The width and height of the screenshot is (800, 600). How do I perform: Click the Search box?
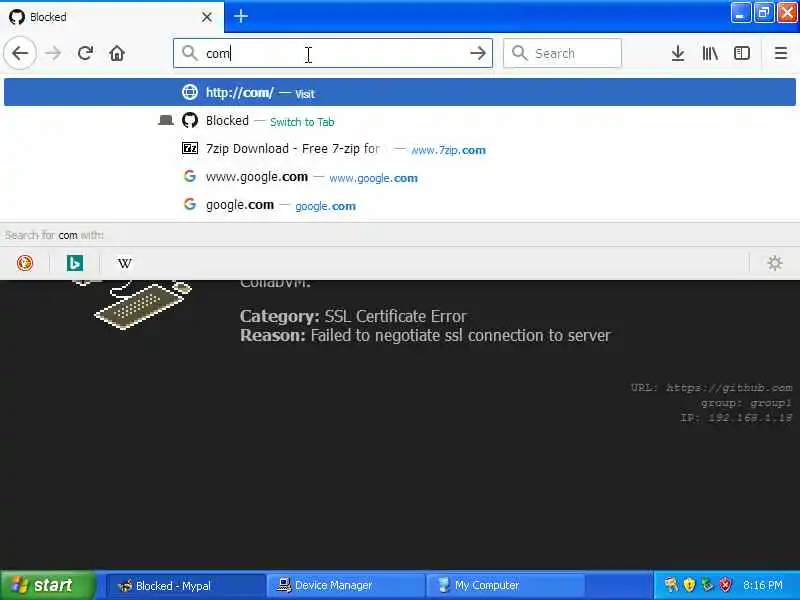coord(562,53)
